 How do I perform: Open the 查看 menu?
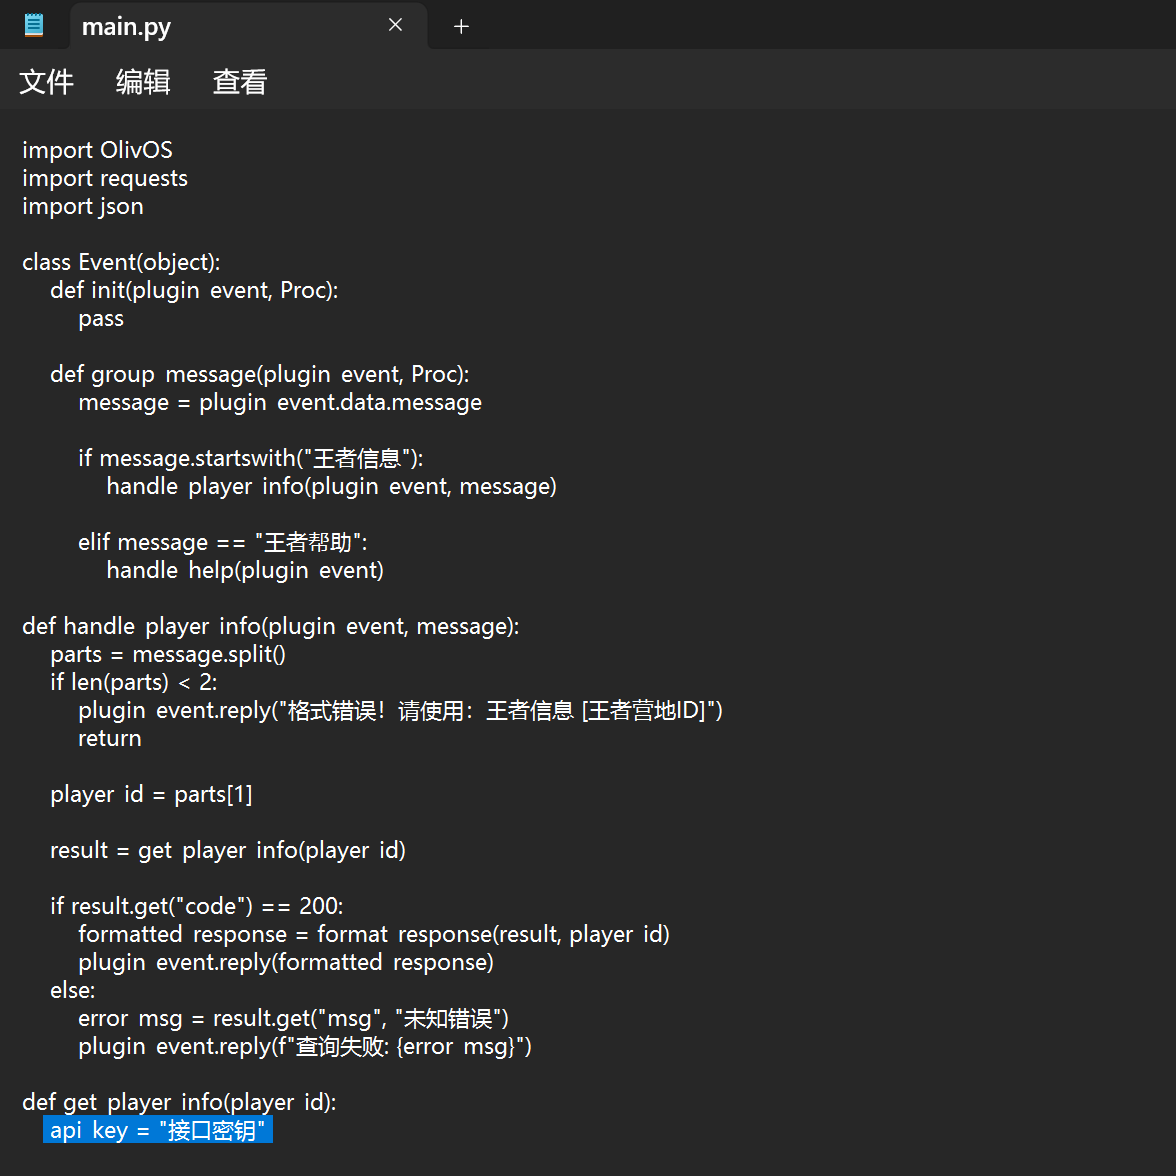click(240, 82)
